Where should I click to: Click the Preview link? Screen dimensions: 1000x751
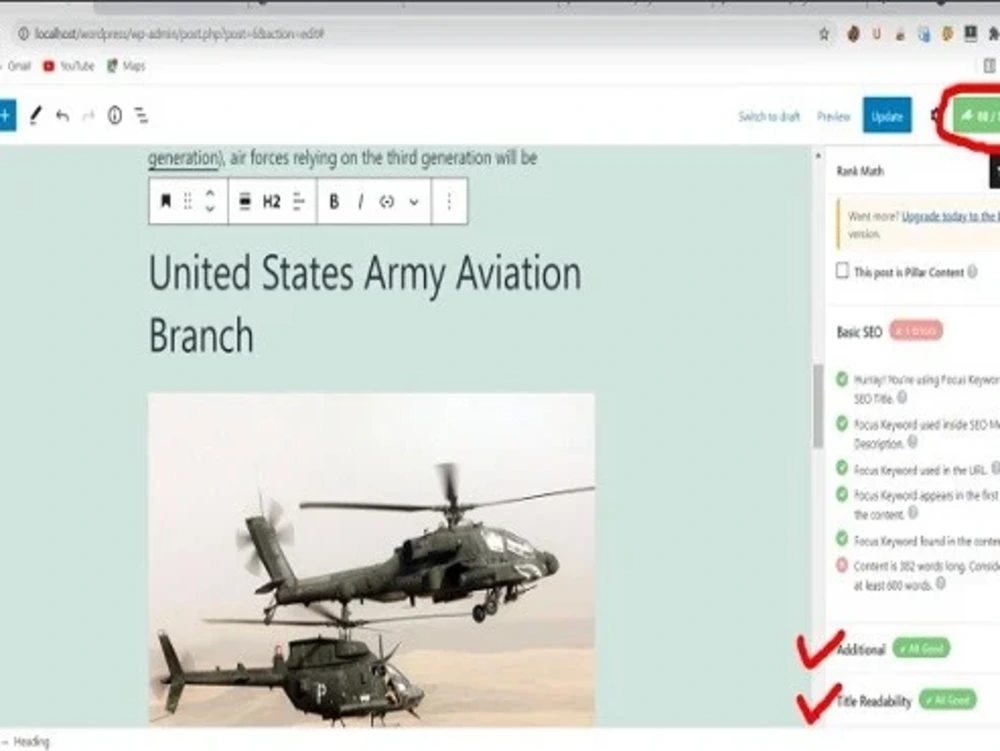click(834, 117)
